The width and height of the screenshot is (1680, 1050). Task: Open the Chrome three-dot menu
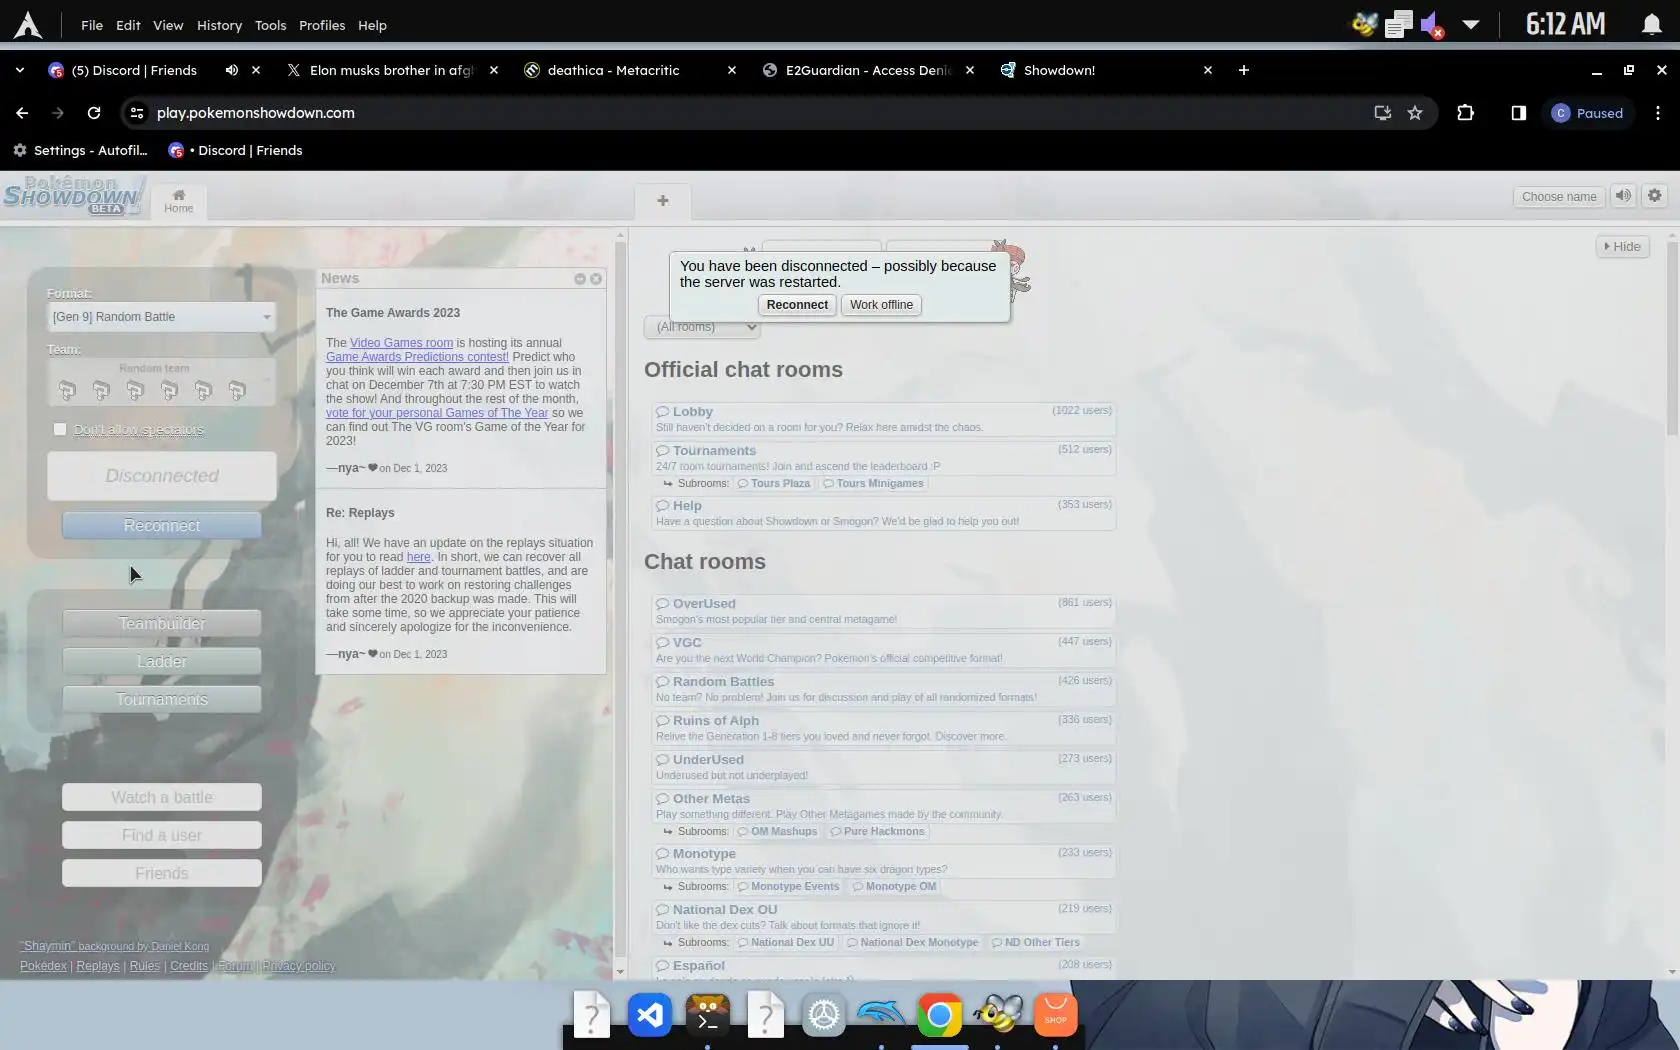(x=1658, y=113)
